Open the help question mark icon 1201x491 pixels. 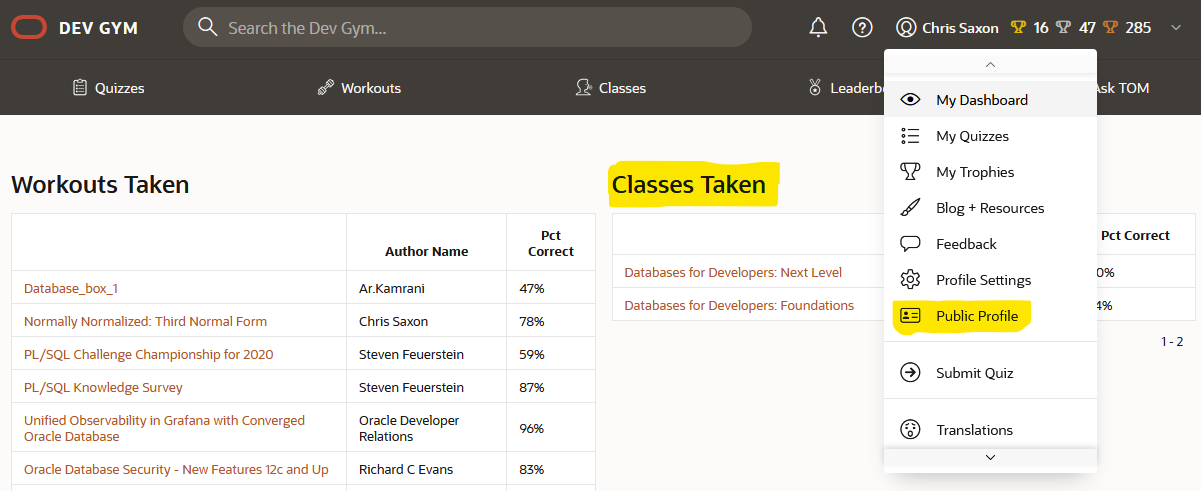[x=862, y=28]
